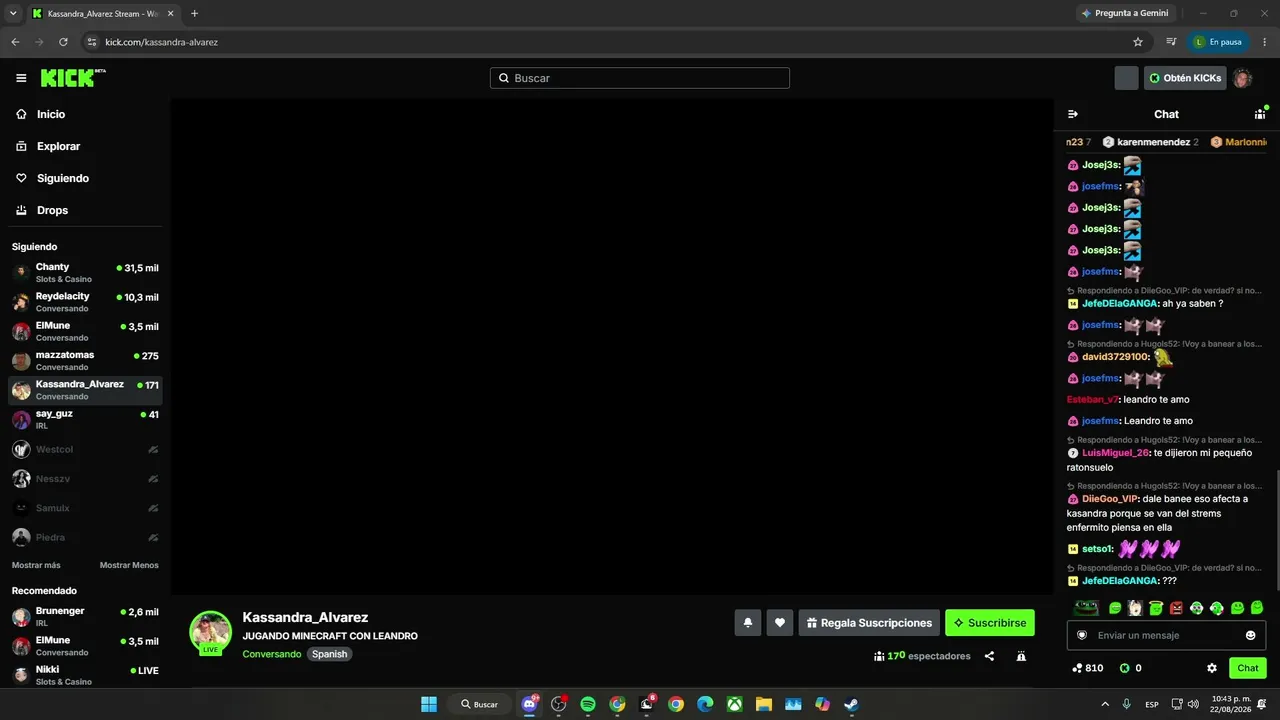
Task: Open say_guz channel in following list
Action: [85, 419]
